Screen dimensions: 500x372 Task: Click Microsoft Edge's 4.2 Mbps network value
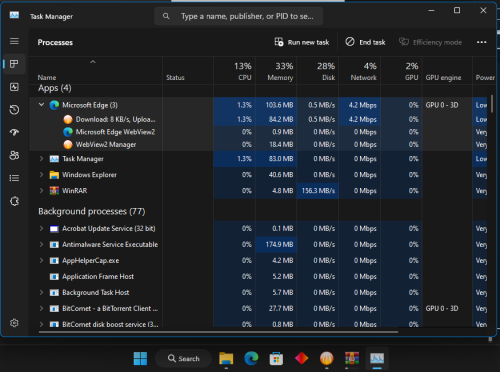point(360,105)
